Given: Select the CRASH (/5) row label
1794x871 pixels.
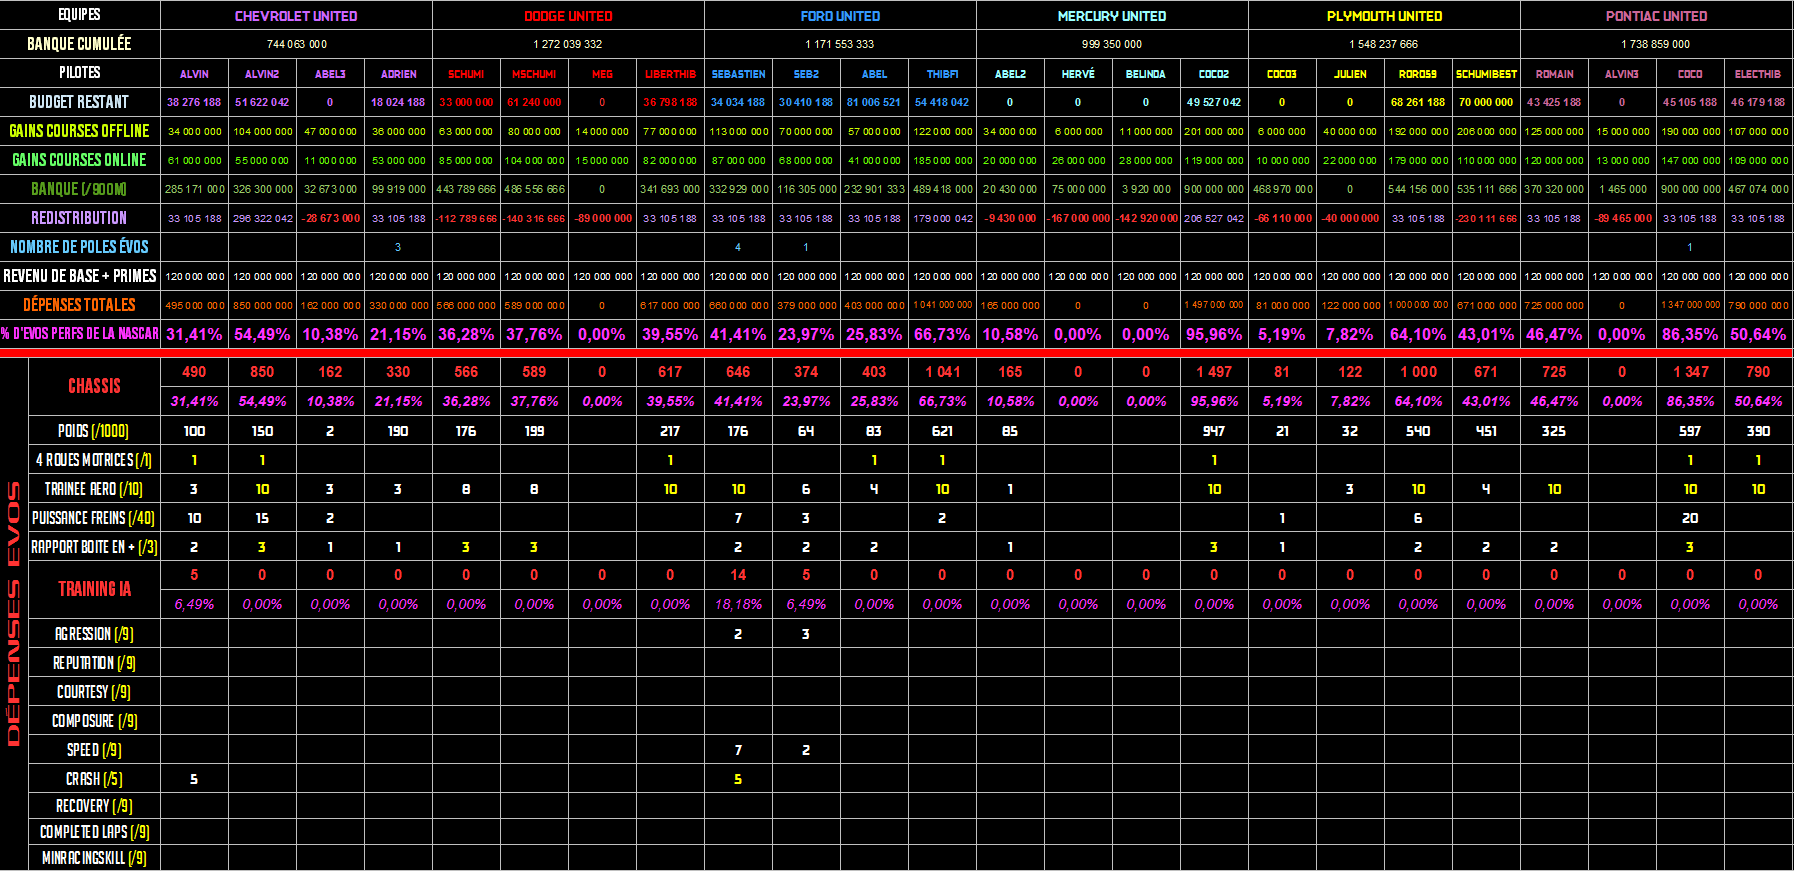Looking at the screenshot, I should click(x=93, y=779).
